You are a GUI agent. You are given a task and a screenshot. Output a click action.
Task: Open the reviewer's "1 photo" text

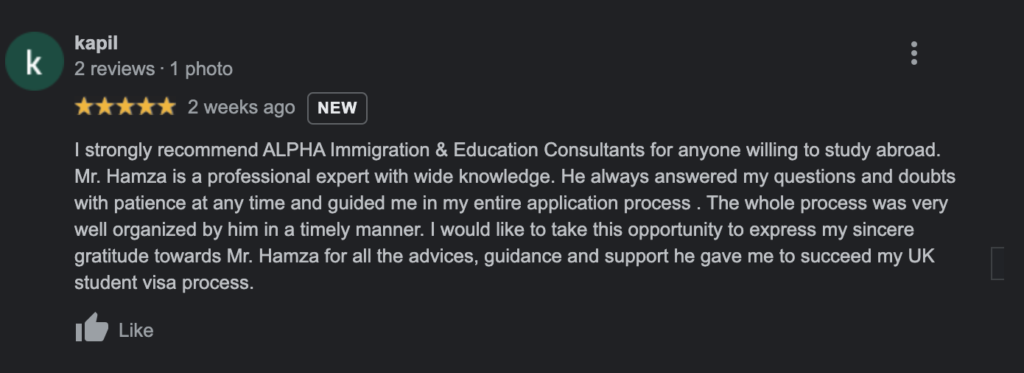tap(201, 69)
